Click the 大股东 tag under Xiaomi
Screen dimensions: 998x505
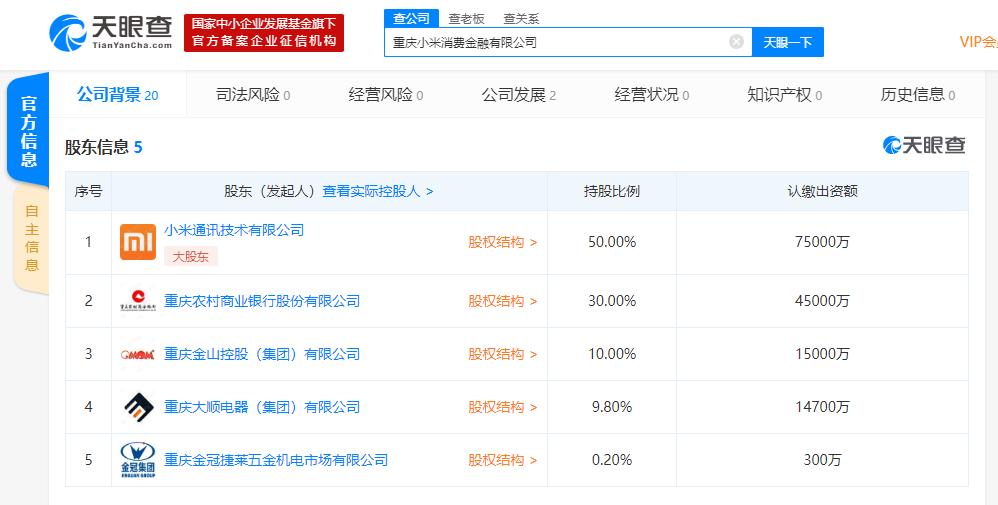click(191, 257)
